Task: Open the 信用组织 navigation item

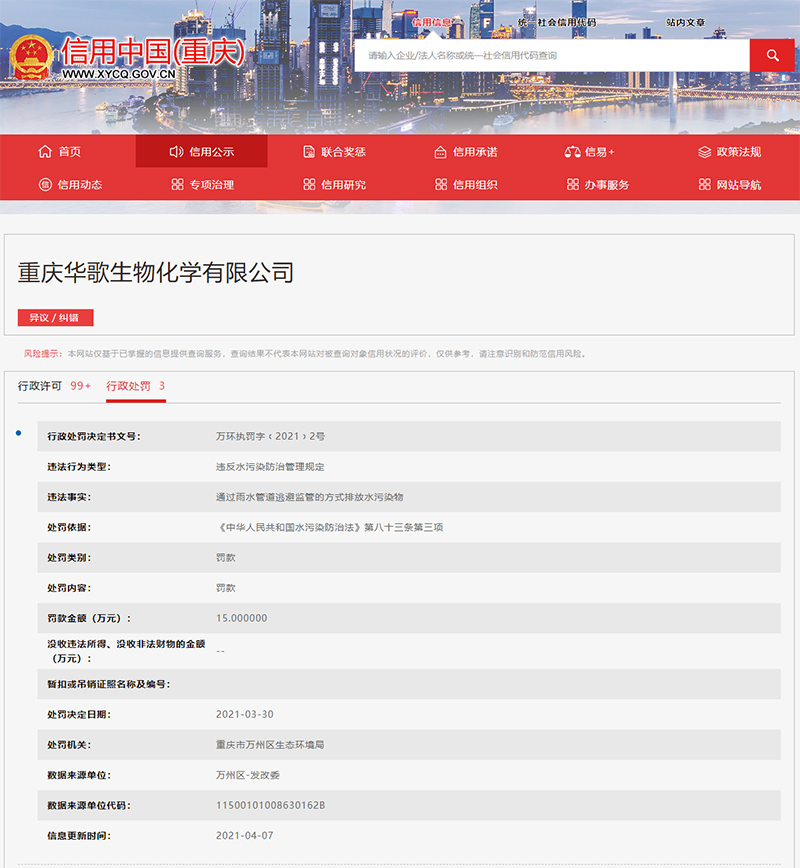Action: click(x=475, y=184)
